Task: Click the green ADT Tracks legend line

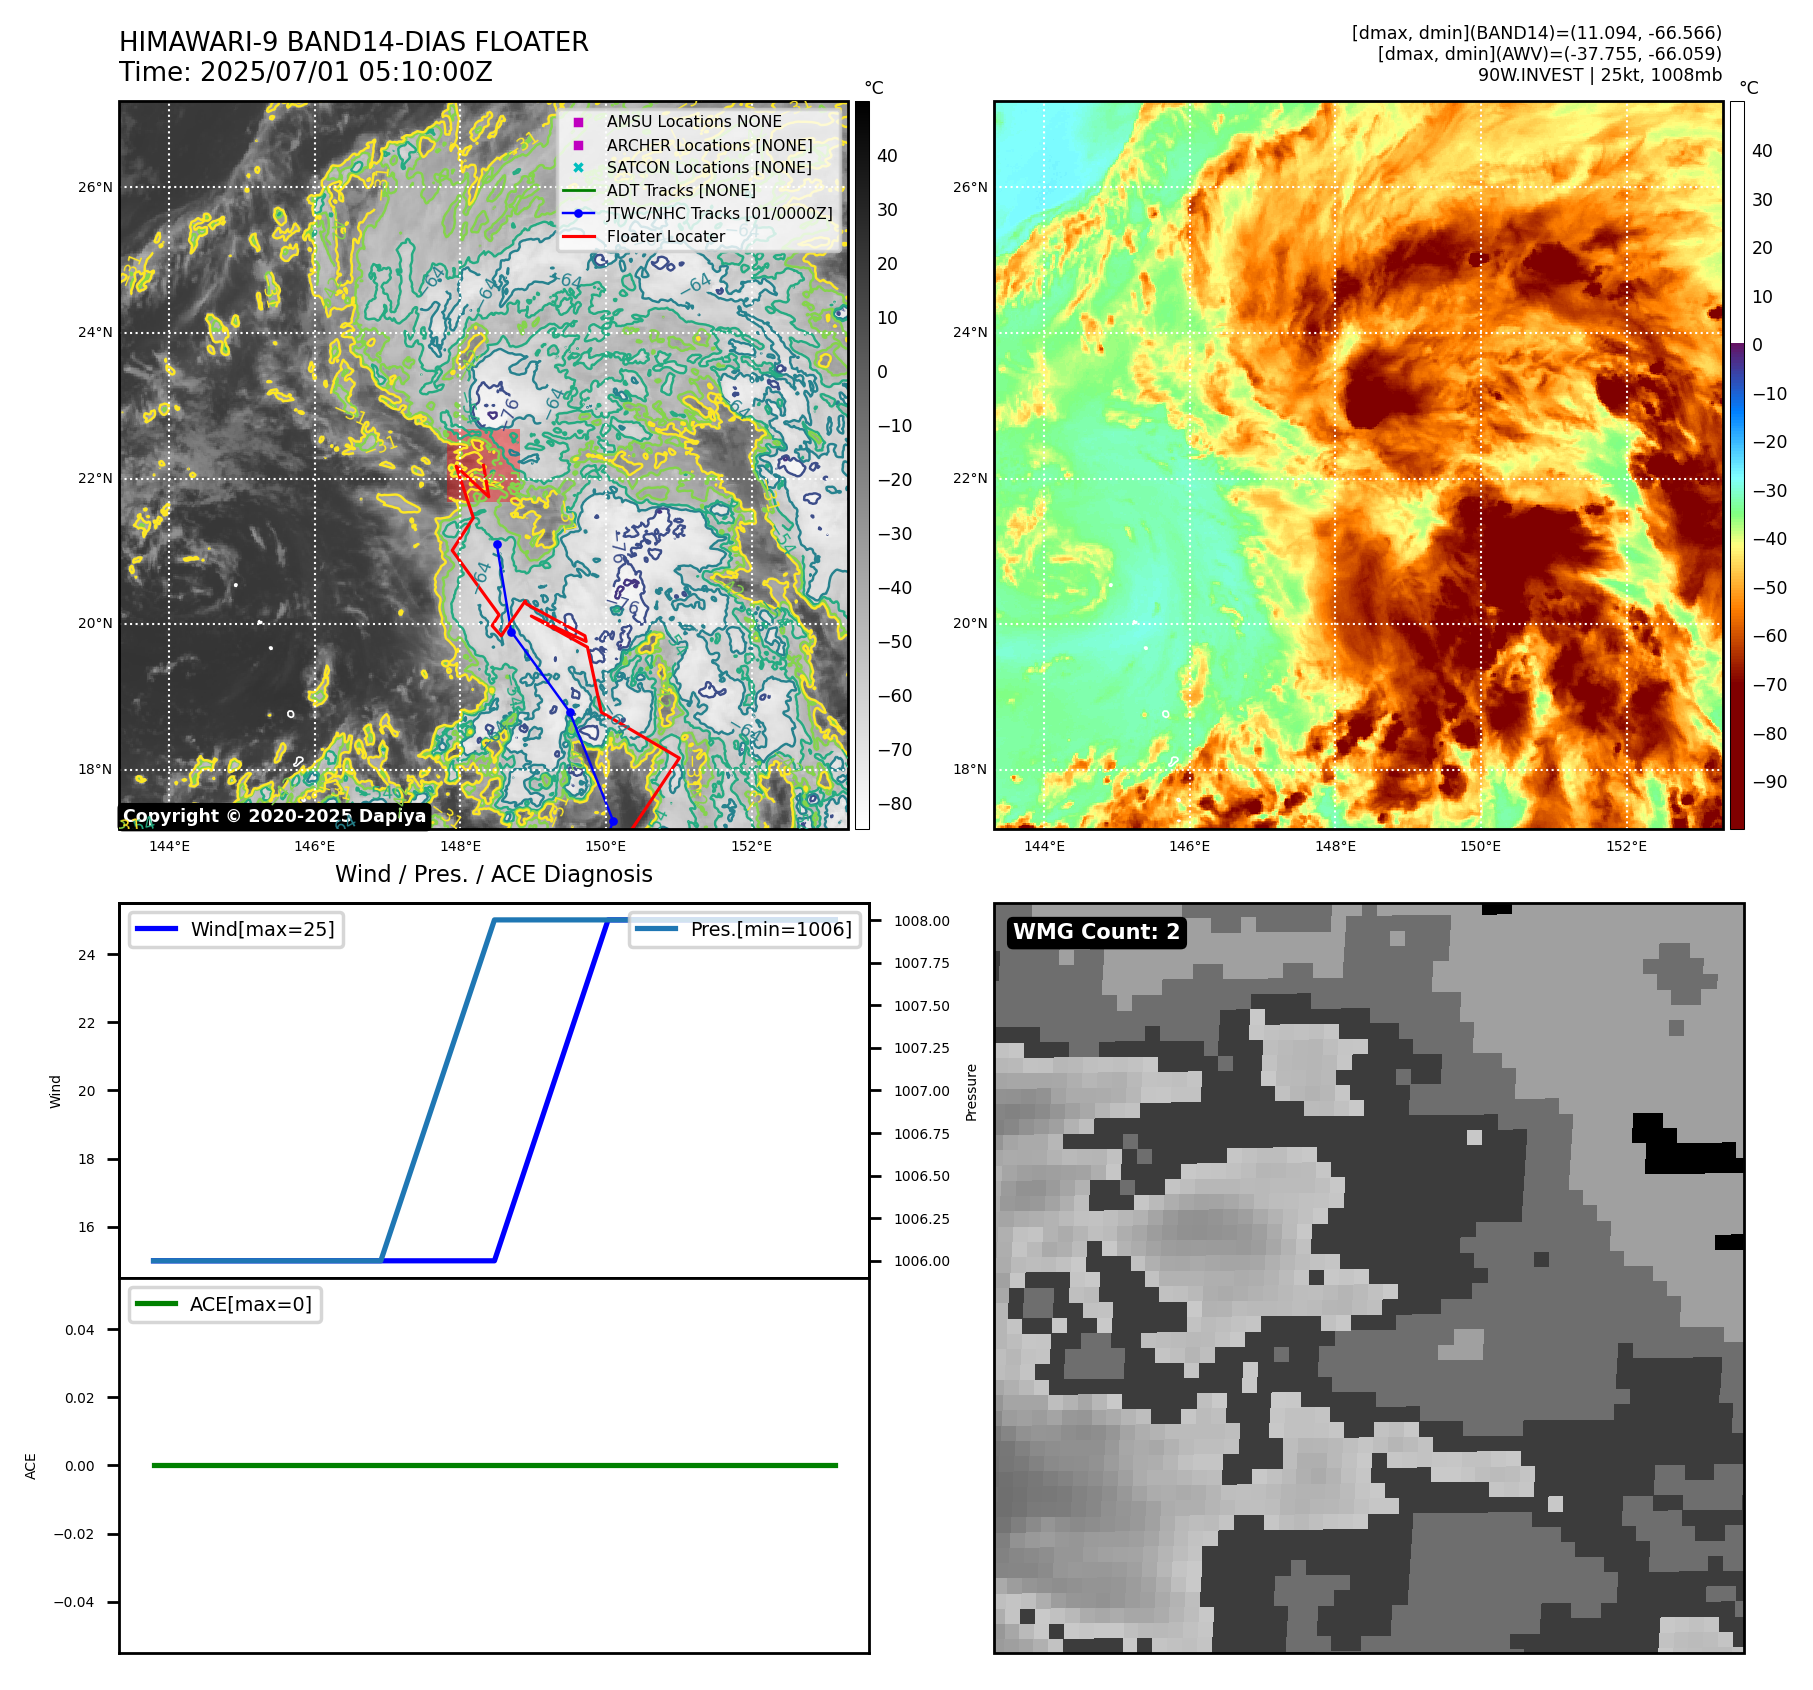Action: [x=578, y=191]
